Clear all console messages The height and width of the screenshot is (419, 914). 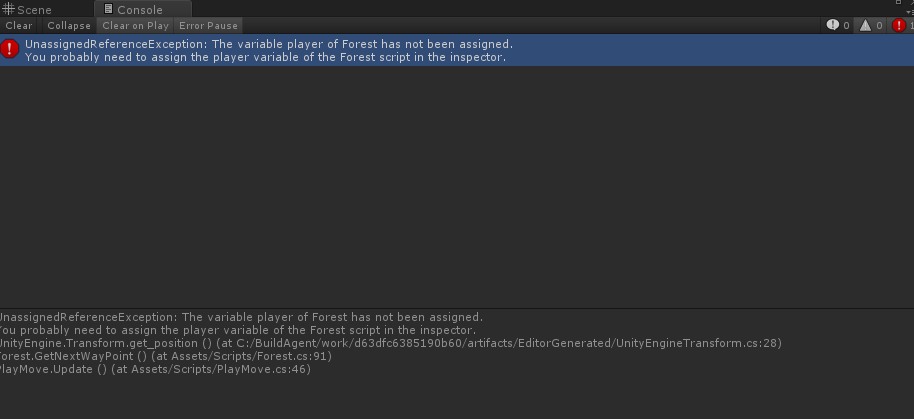(x=19, y=26)
